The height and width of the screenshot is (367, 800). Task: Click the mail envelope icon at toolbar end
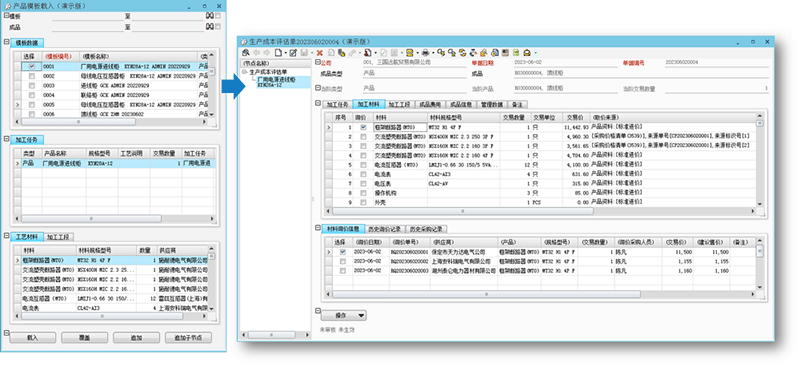coord(527,53)
